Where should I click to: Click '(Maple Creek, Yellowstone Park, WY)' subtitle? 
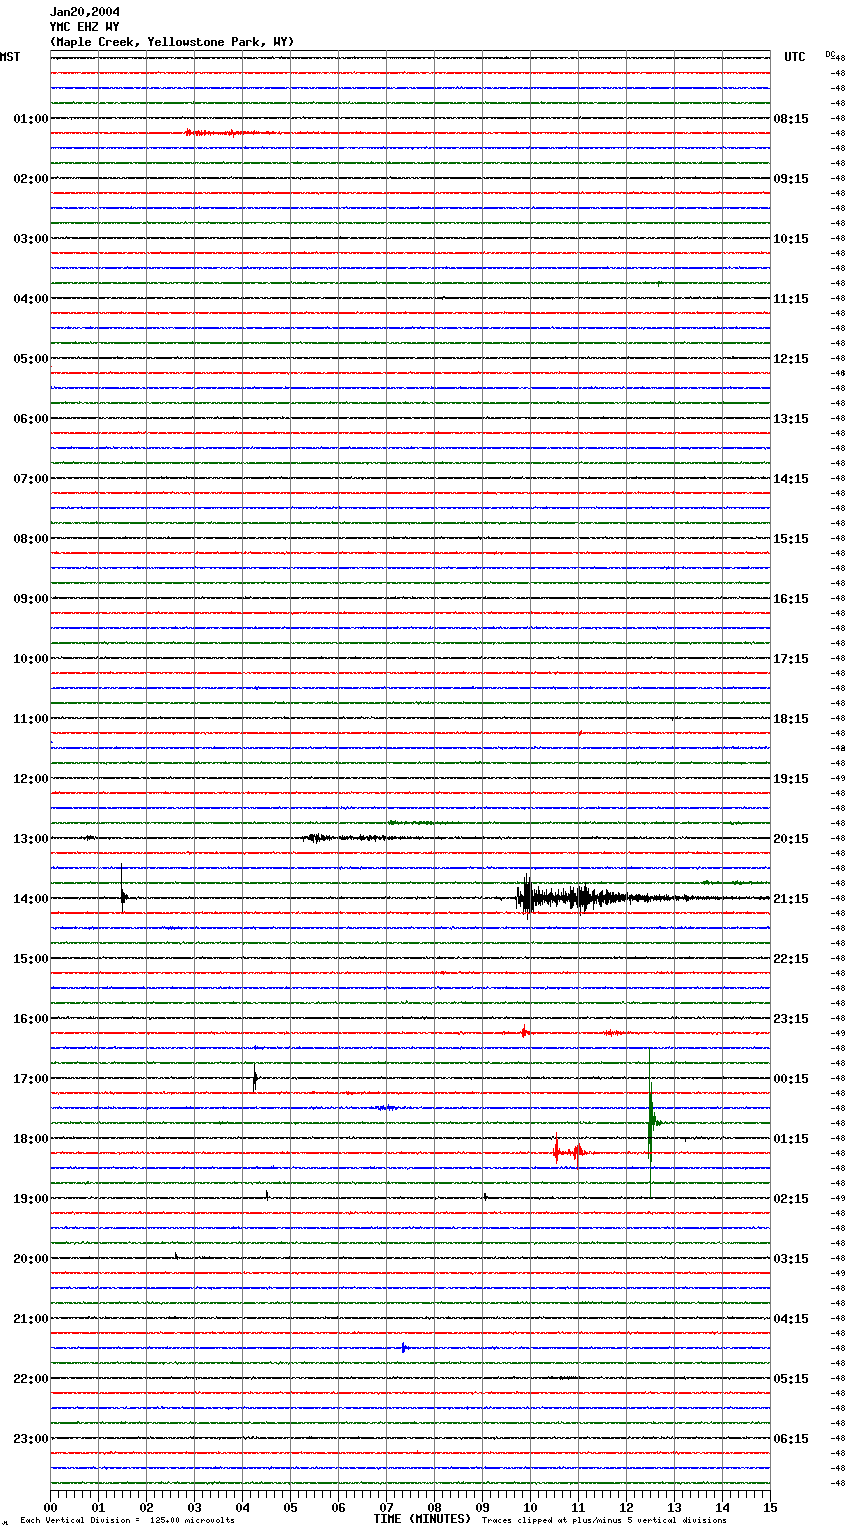point(171,42)
